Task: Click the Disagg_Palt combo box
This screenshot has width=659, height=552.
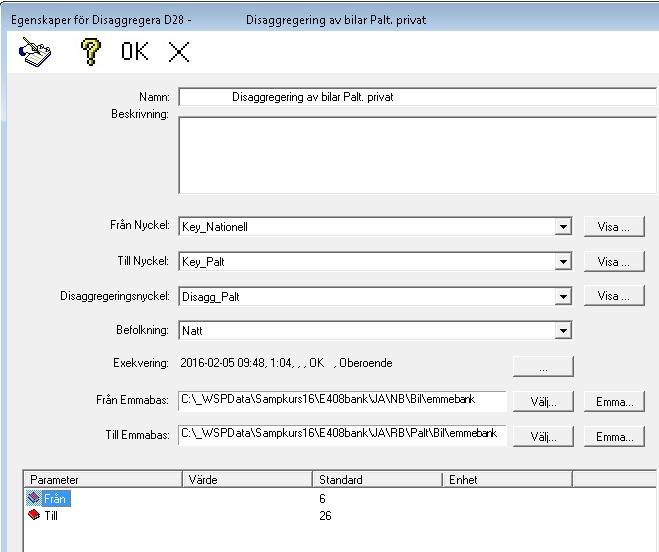Action: point(375,297)
